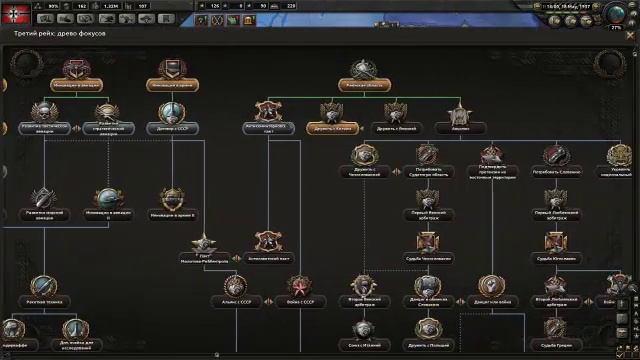Select the Рейнская область focus

364,85
